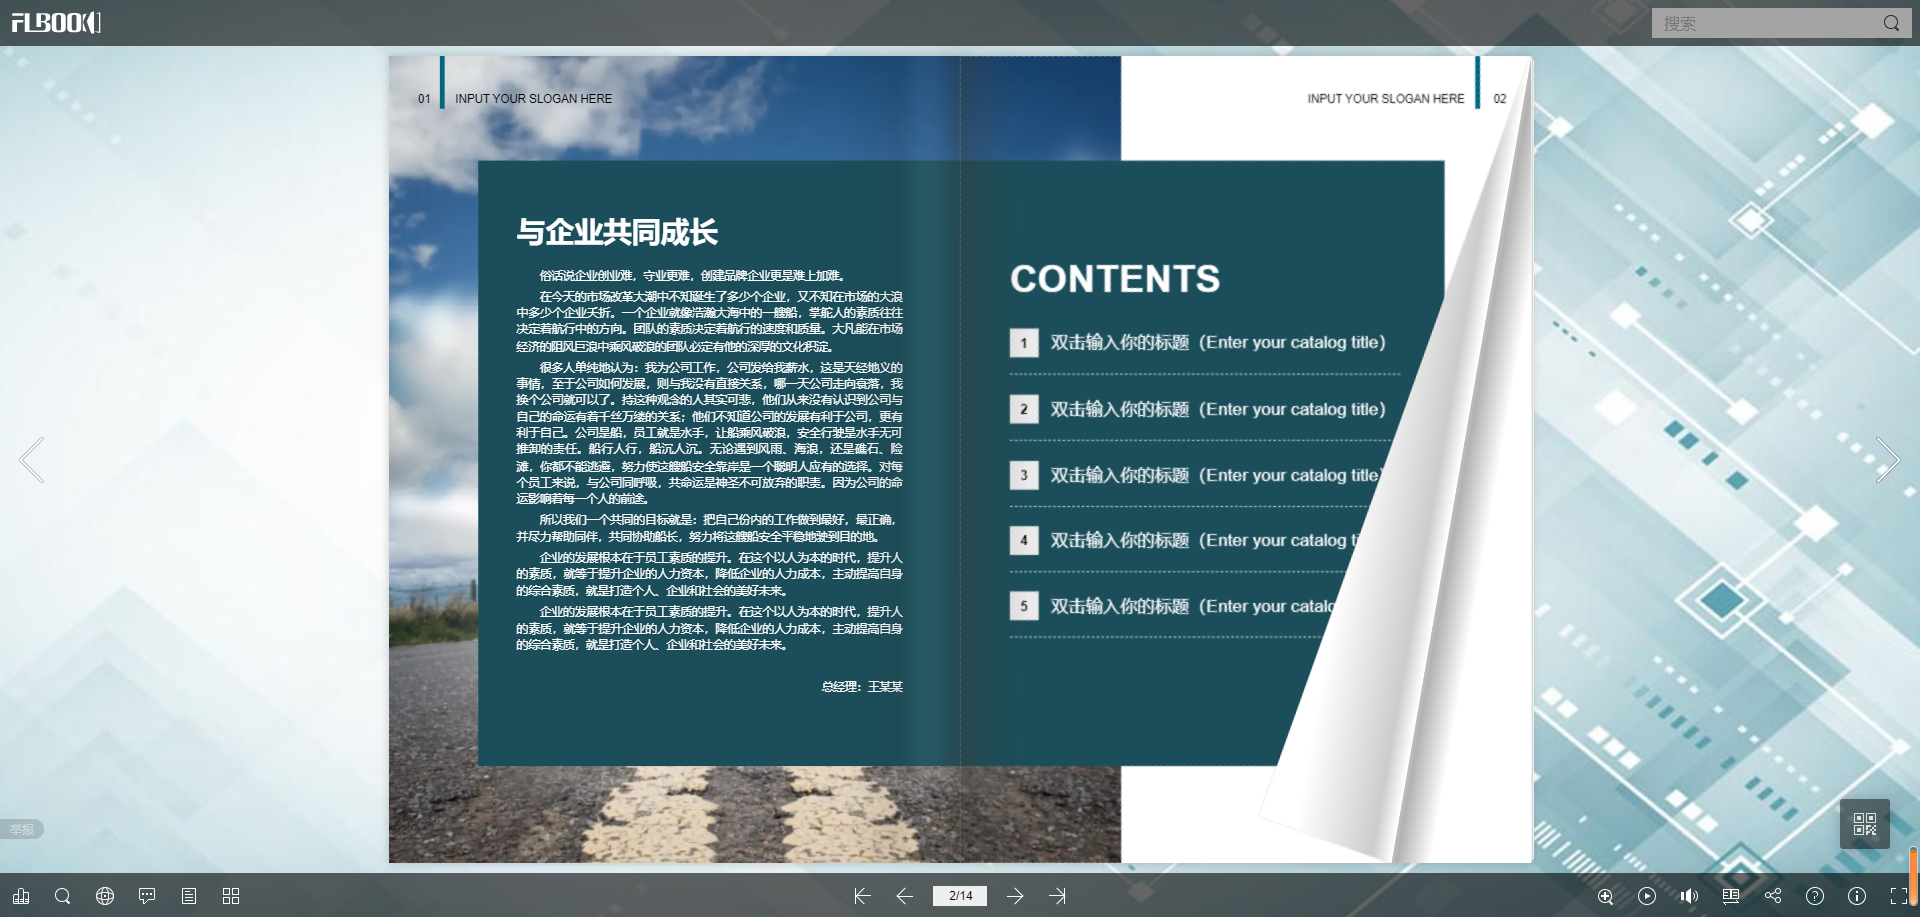Click the 举报 report button
1920x917 pixels.
tap(21, 829)
